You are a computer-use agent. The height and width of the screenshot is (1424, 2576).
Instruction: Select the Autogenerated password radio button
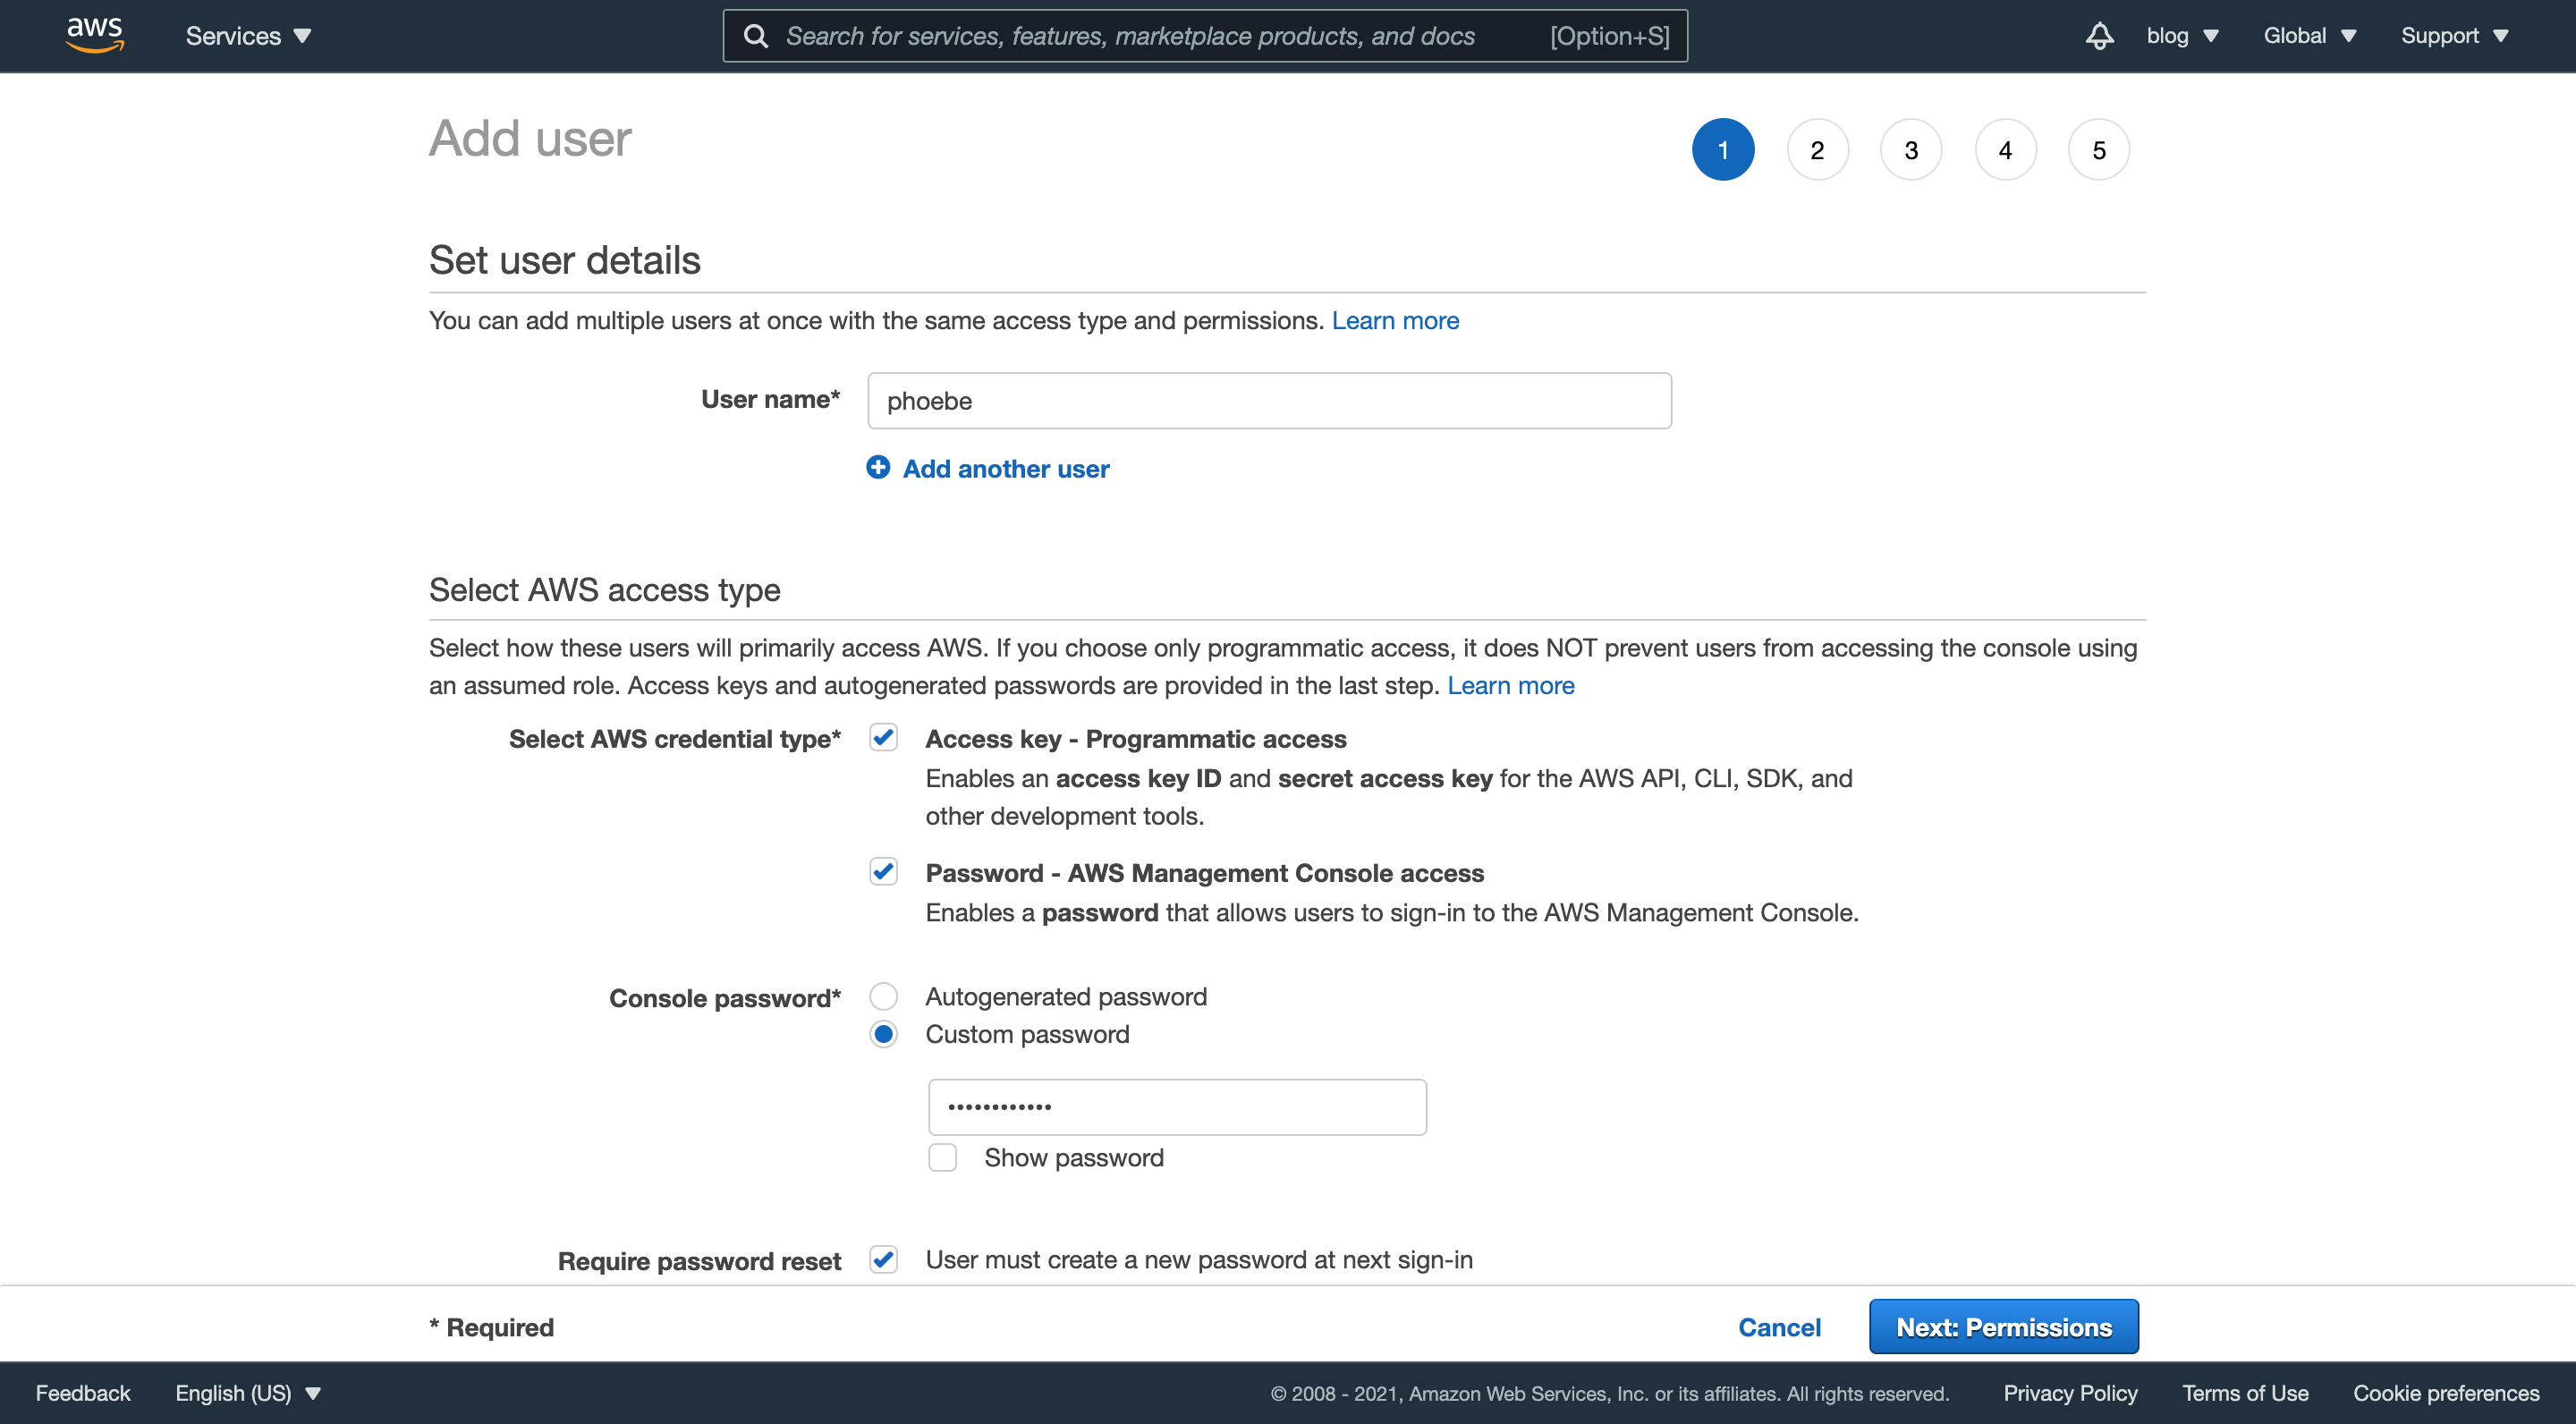click(x=883, y=996)
